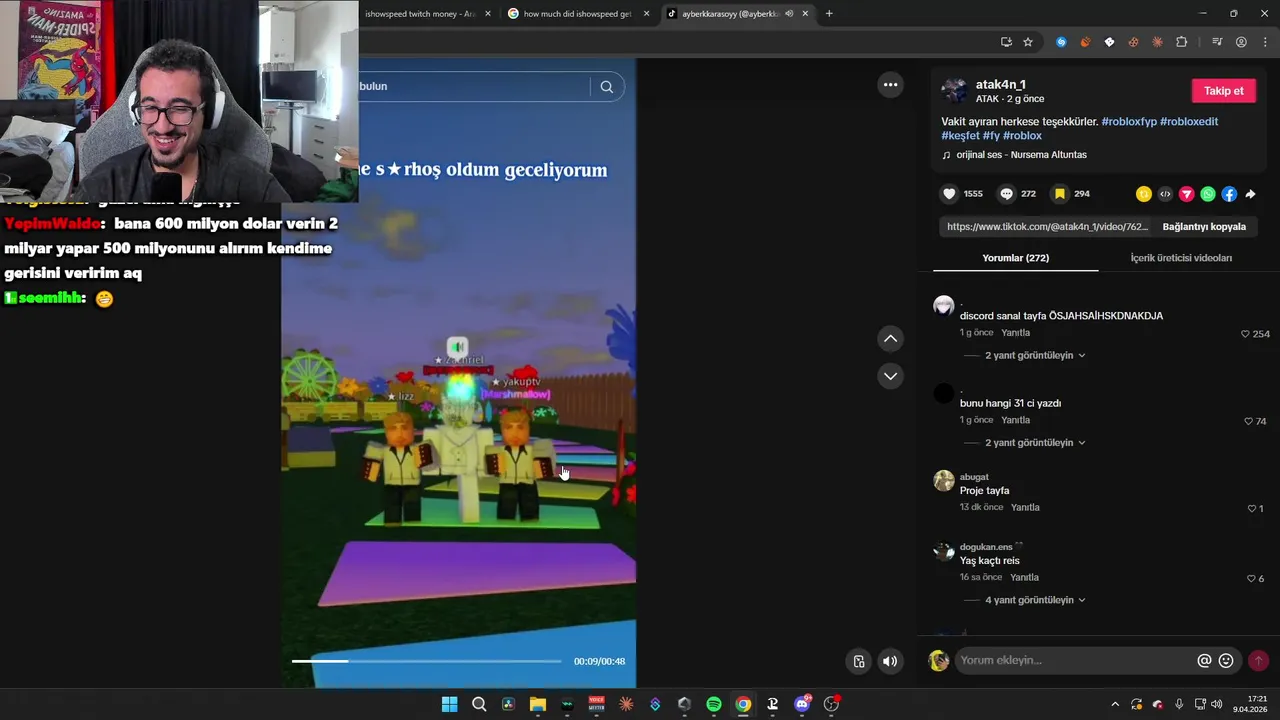
Task: Open the Extensions puzzle menu
Action: tap(1181, 42)
